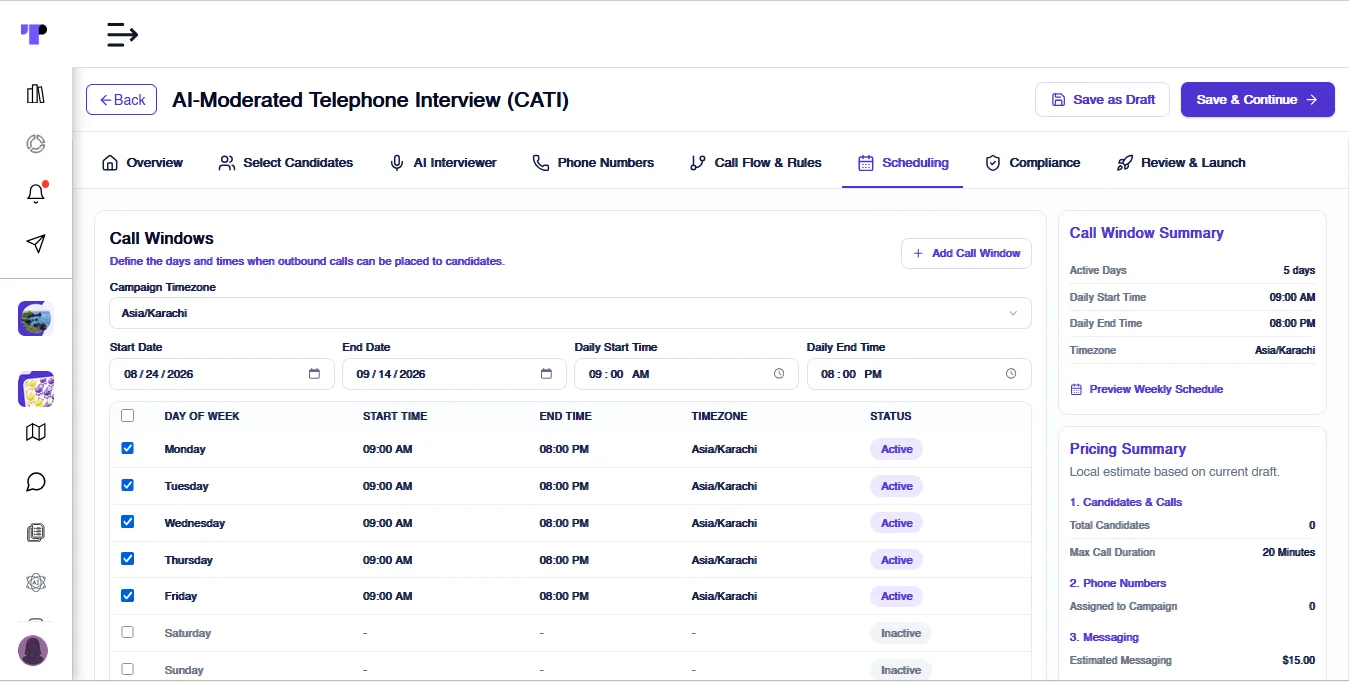Viewport: 1349px width, 682px height.
Task: Open the map sidebar icon
Action: pos(36,432)
